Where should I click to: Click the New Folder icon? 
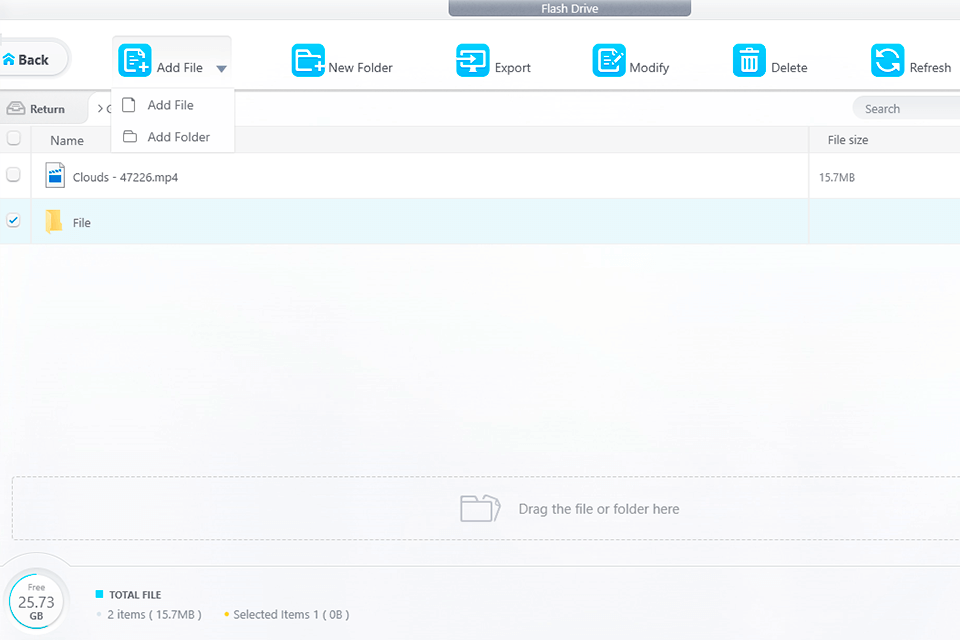308,61
